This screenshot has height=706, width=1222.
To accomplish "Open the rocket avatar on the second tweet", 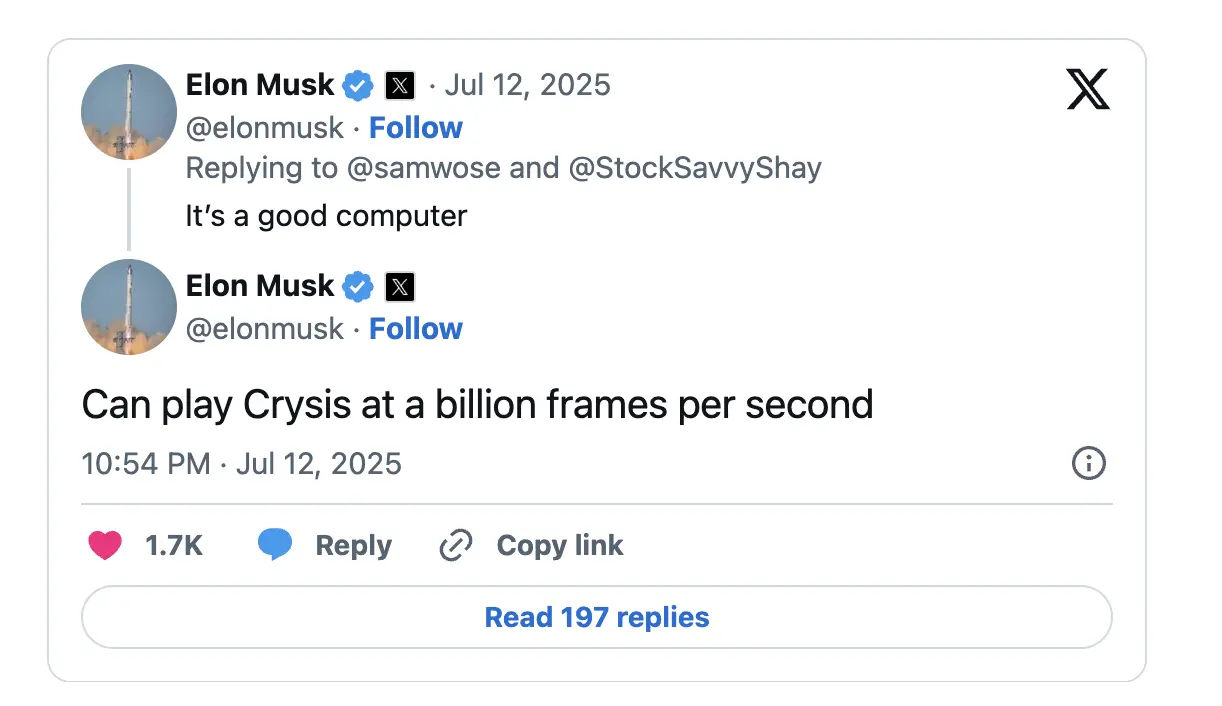I will pyautogui.click(x=128, y=307).
